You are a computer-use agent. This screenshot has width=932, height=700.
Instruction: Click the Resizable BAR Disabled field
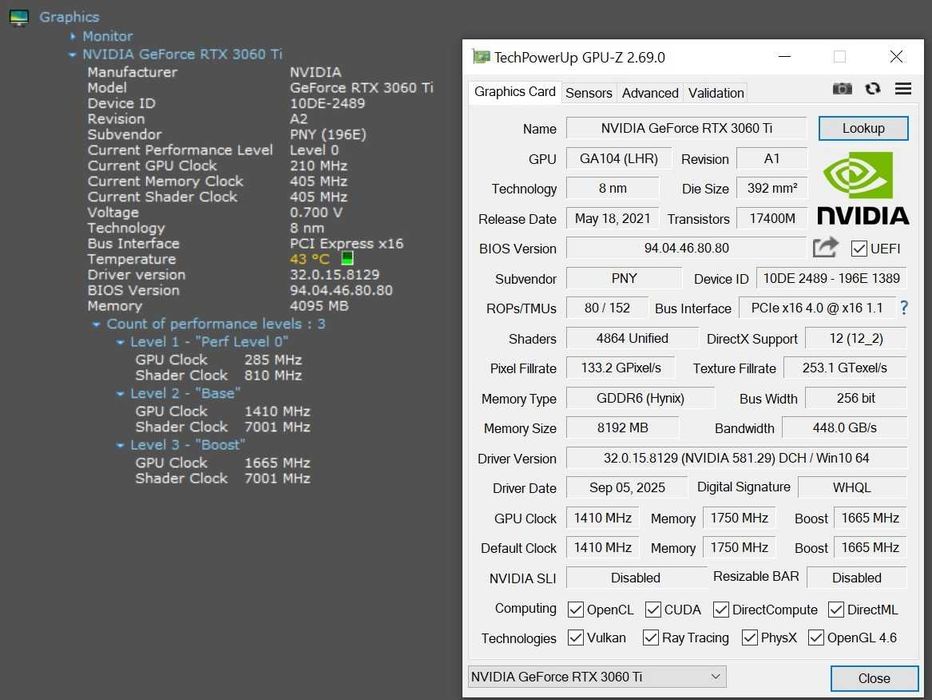[857, 578]
